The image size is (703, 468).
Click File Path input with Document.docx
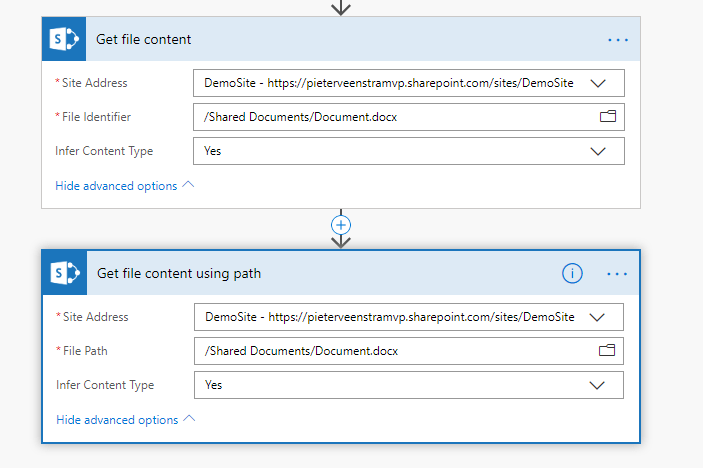(408, 351)
